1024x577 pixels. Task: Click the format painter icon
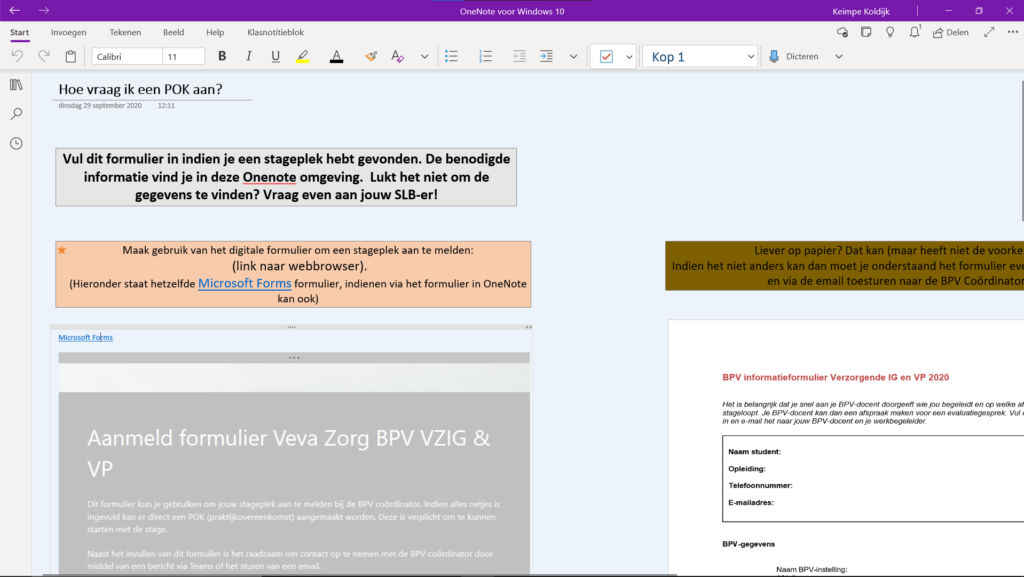(371, 57)
